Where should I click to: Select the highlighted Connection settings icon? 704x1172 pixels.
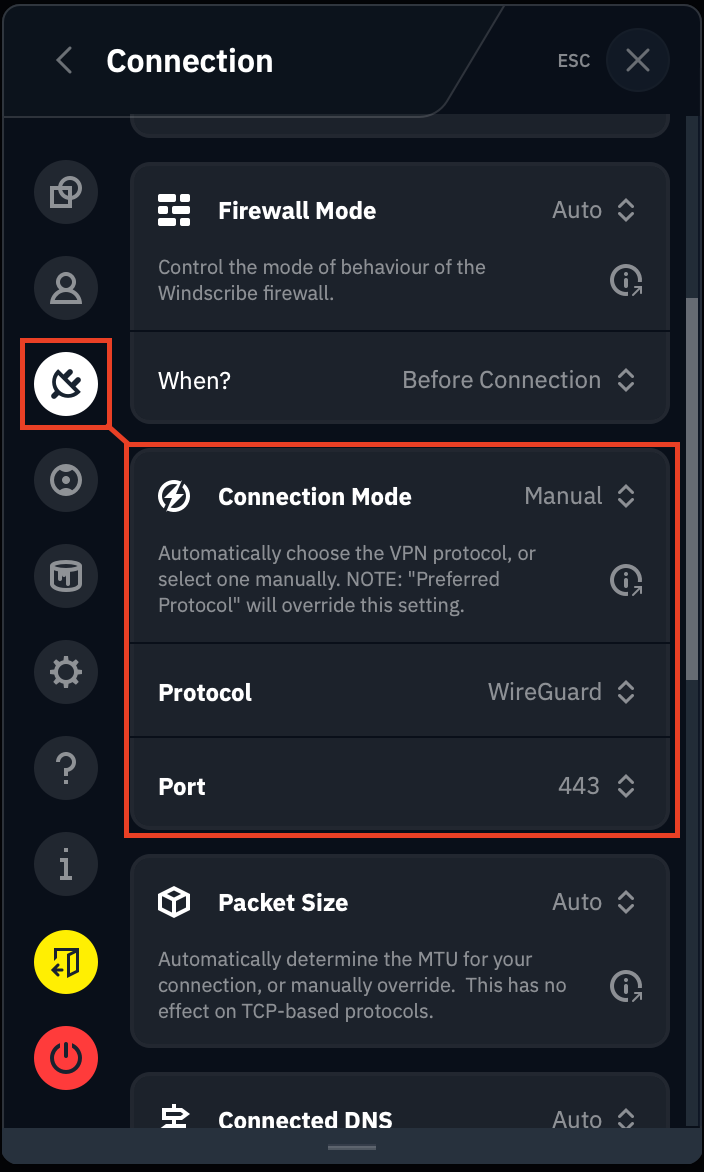pyautogui.click(x=66, y=384)
